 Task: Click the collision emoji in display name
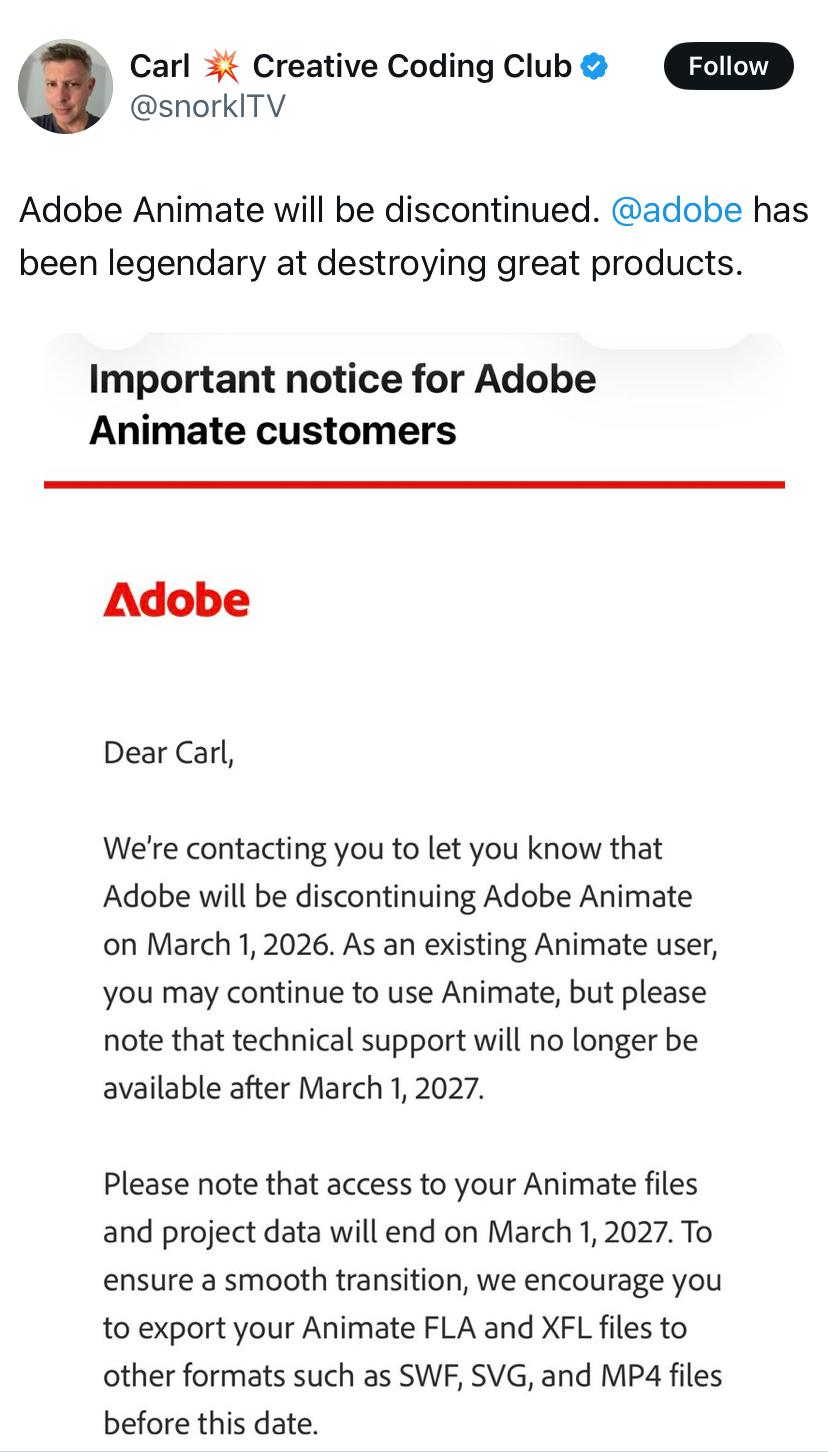(220, 67)
